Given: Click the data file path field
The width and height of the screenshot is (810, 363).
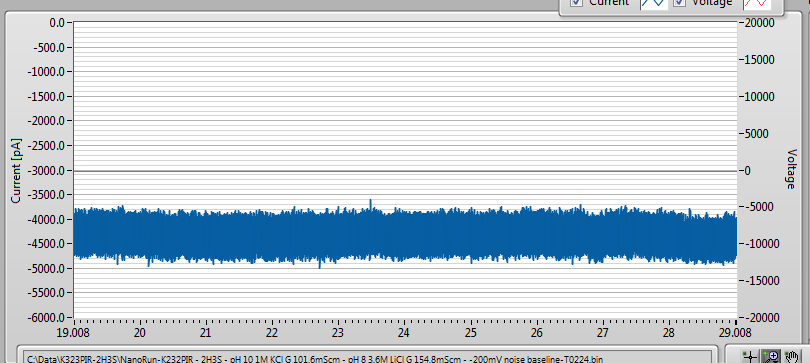Looking at the screenshot, I should point(368,358).
